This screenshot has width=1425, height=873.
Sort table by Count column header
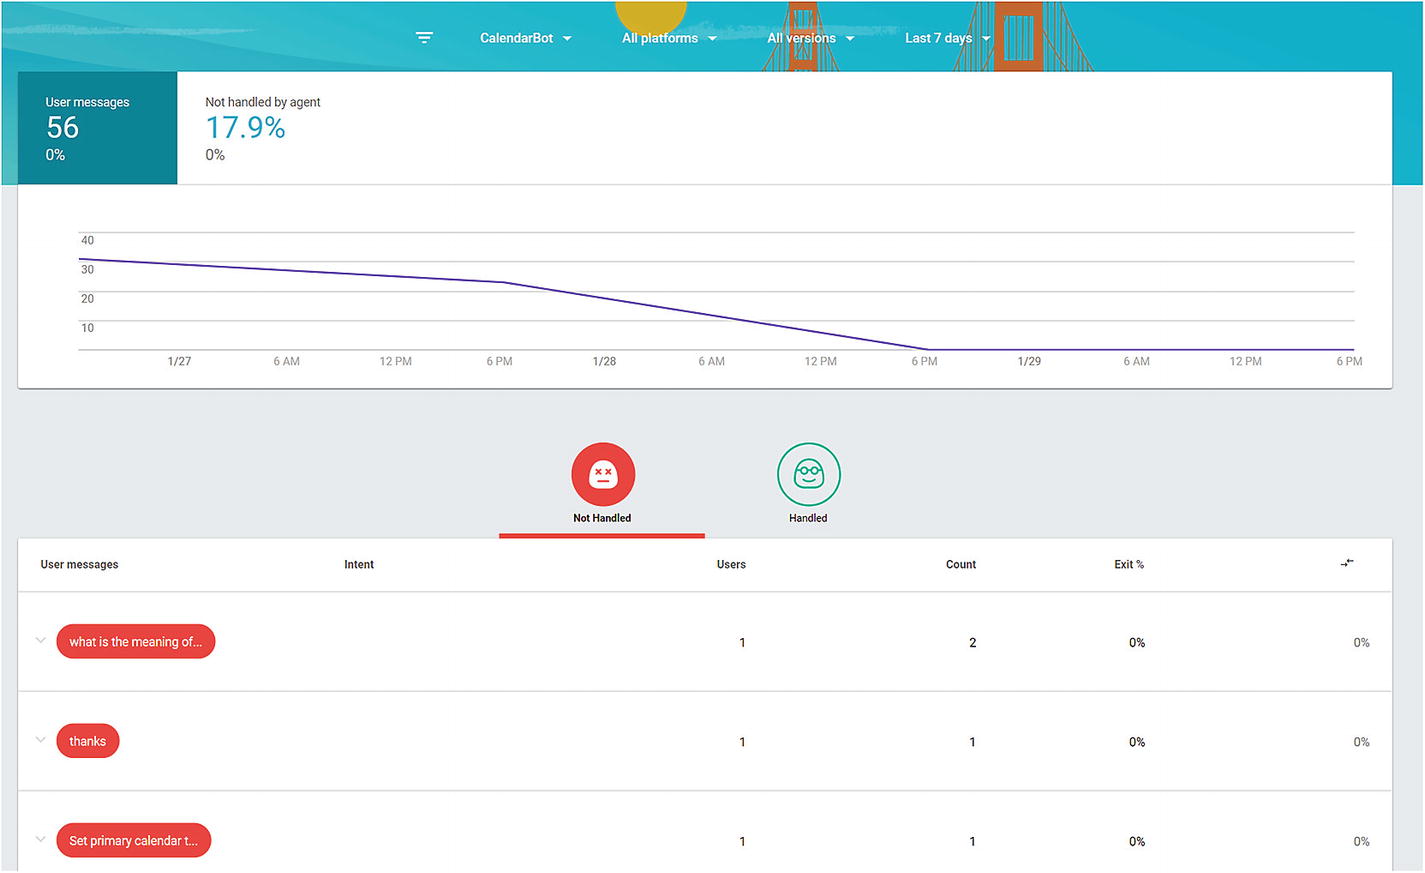tap(960, 565)
